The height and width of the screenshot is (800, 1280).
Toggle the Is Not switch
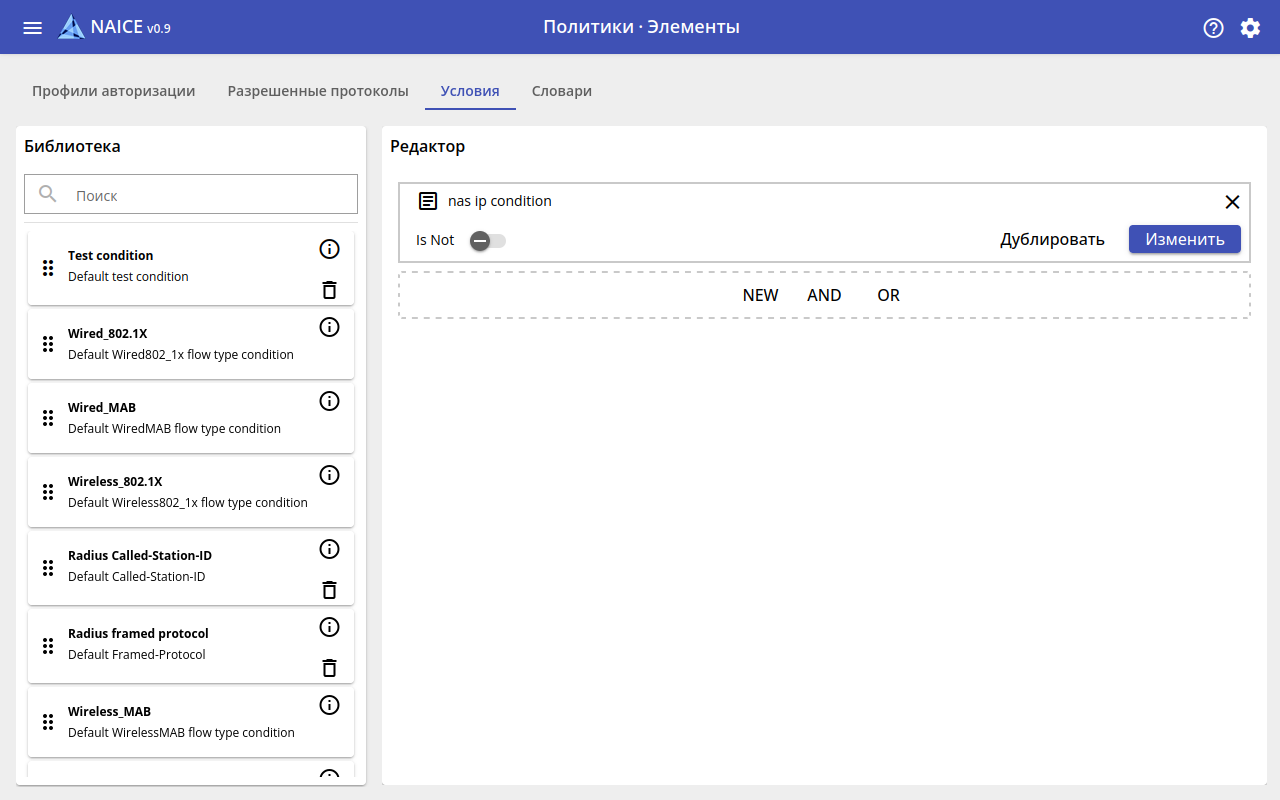point(488,240)
